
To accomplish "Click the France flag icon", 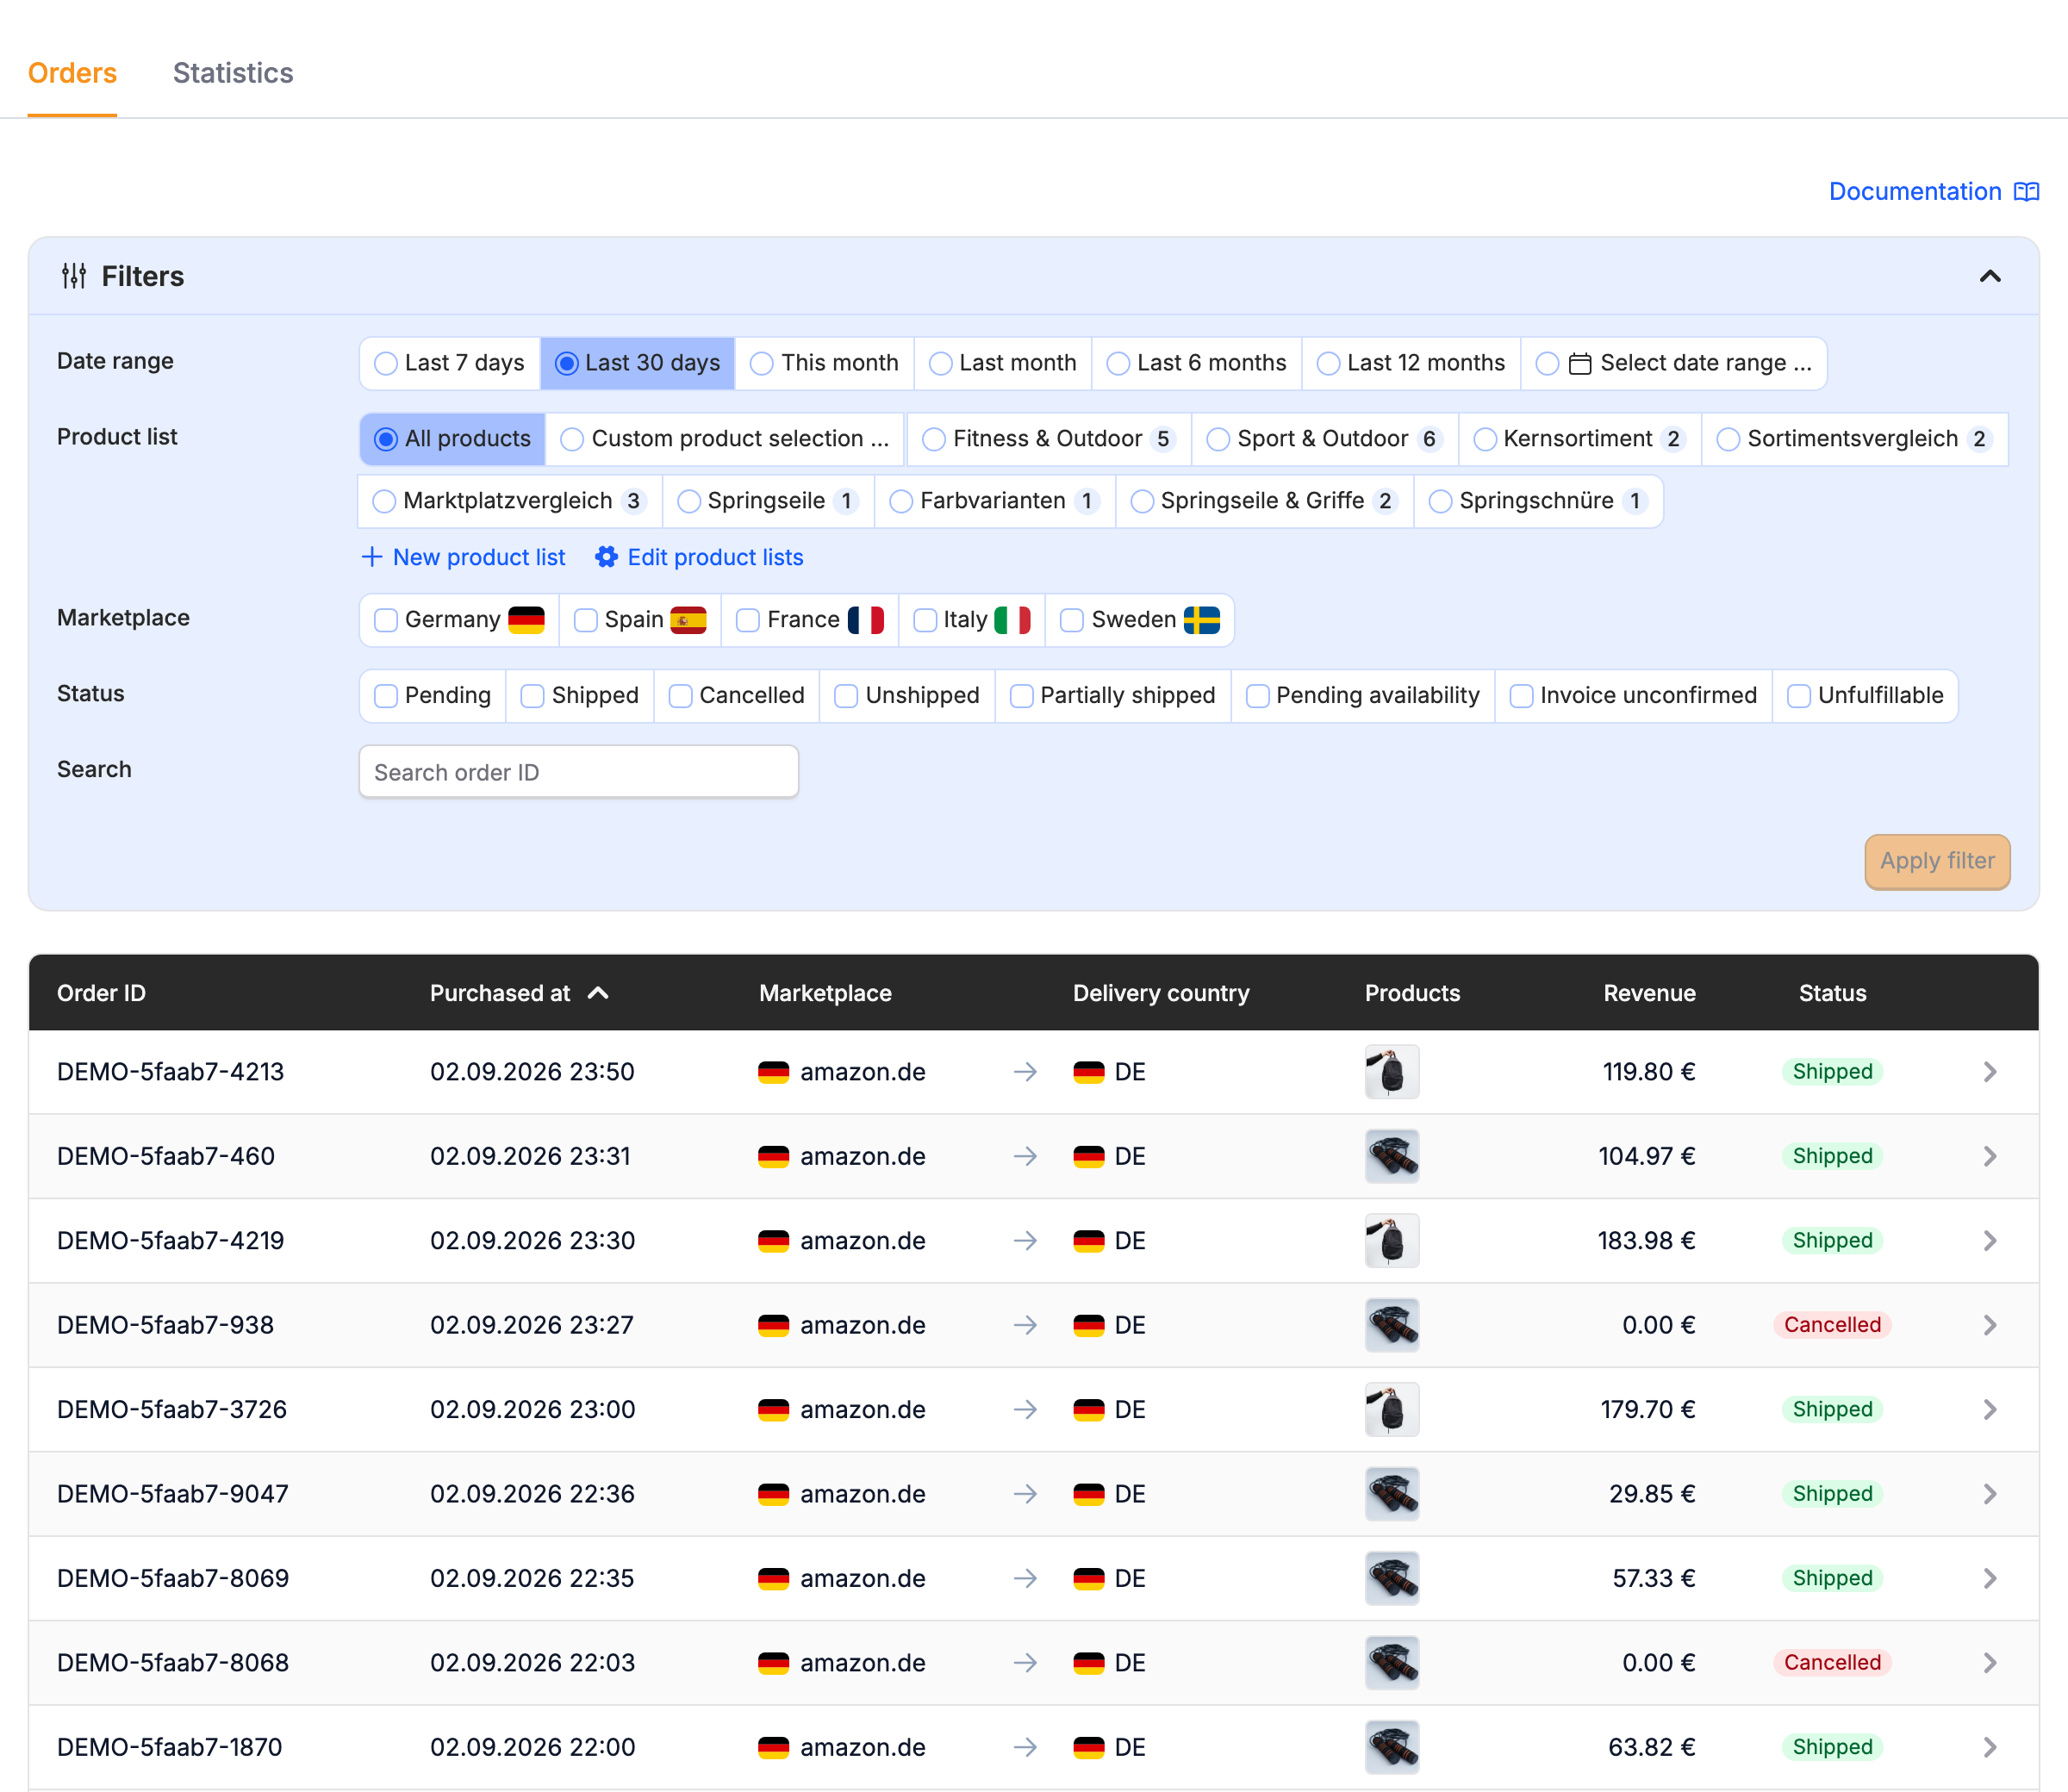I will (866, 620).
